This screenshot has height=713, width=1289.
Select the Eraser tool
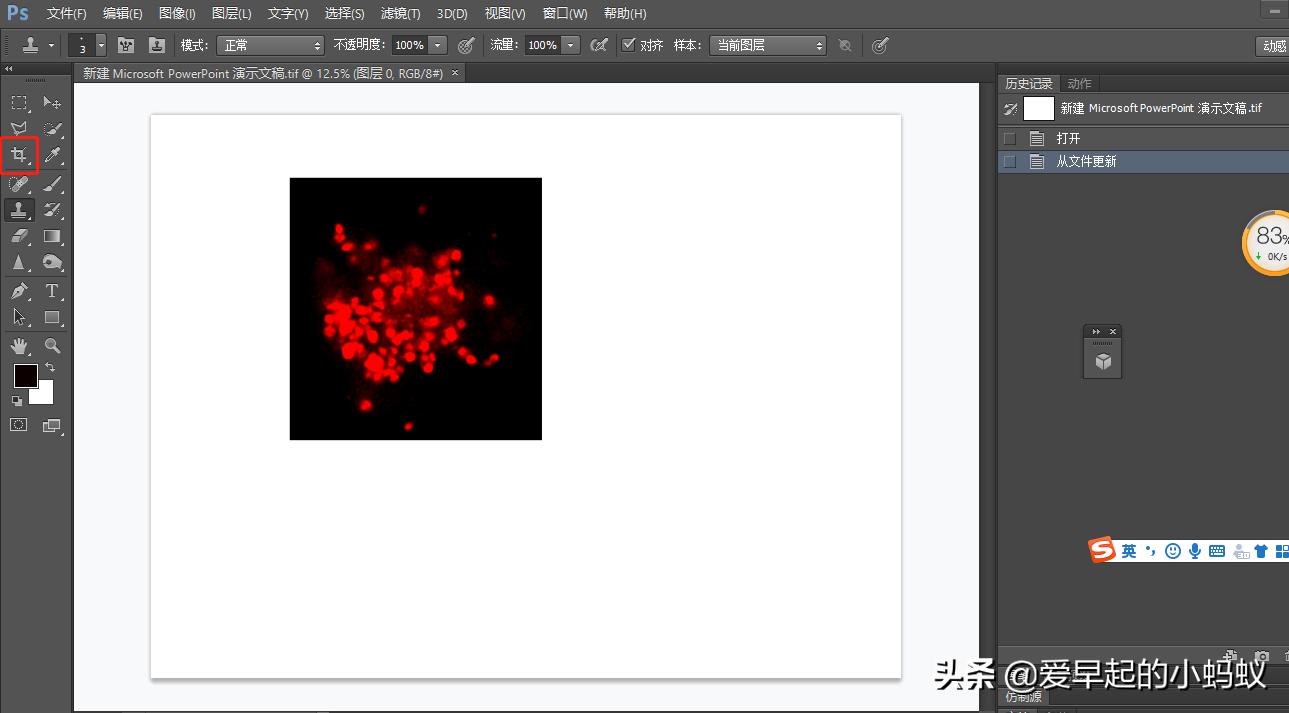pos(19,236)
